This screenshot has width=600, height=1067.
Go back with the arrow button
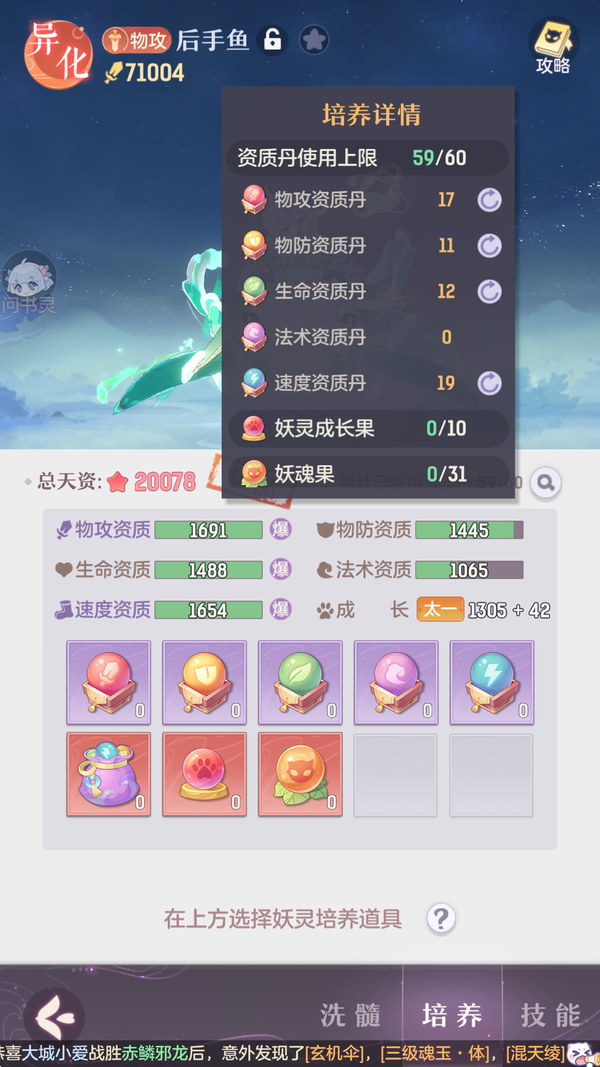click(x=54, y=1017)
